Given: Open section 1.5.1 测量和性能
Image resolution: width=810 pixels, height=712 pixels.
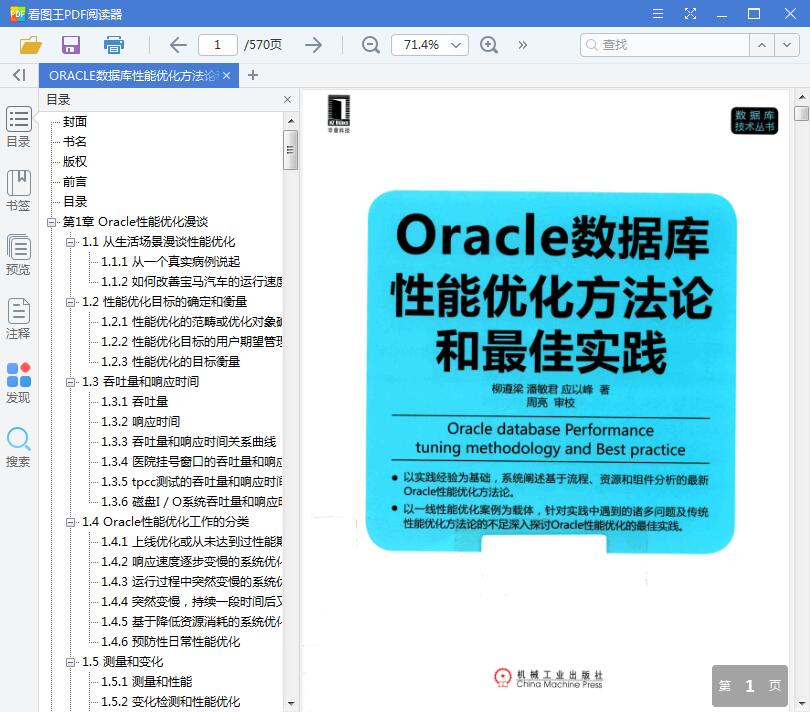Looking at the screenshot, I should click(x=147, y=682).
